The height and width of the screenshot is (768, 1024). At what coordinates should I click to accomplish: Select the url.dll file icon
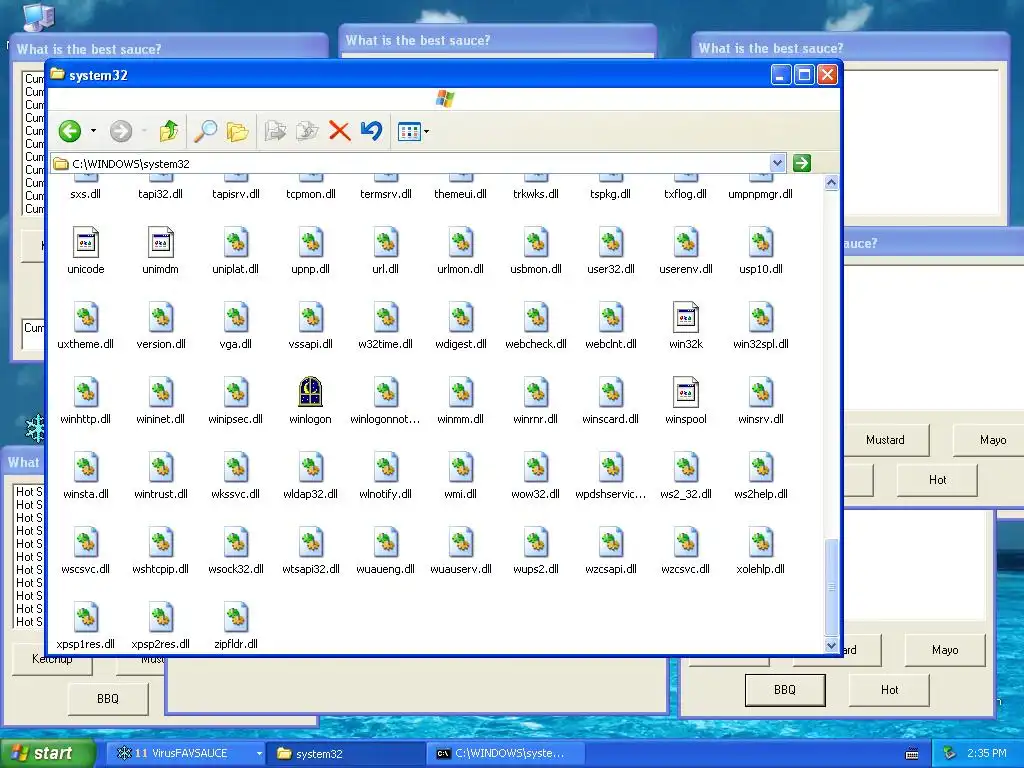[385, 242]
